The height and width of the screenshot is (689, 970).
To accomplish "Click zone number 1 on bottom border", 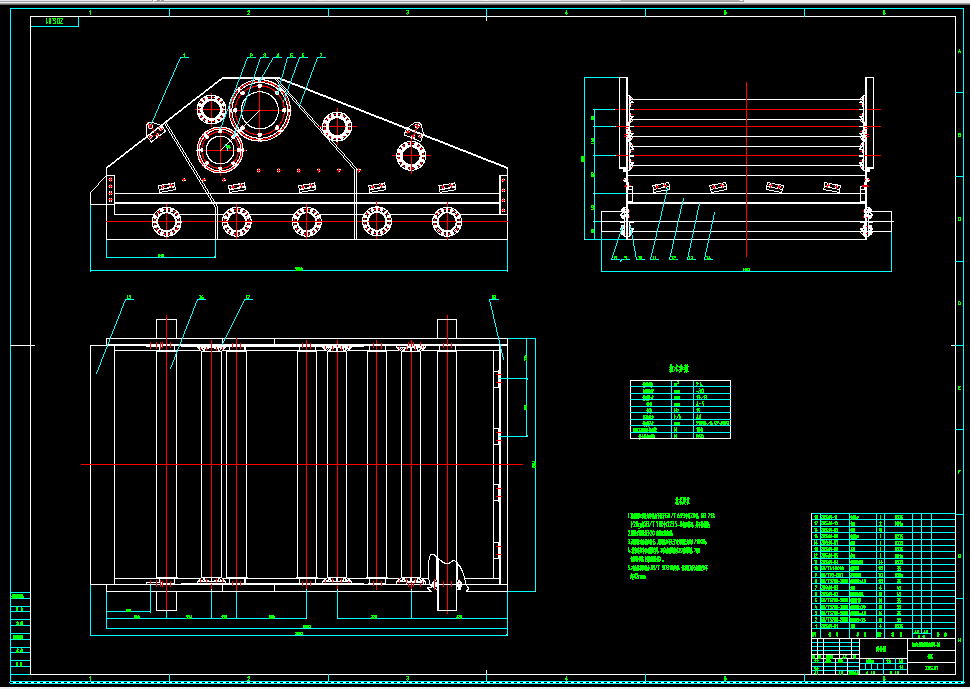I will 90,678.
